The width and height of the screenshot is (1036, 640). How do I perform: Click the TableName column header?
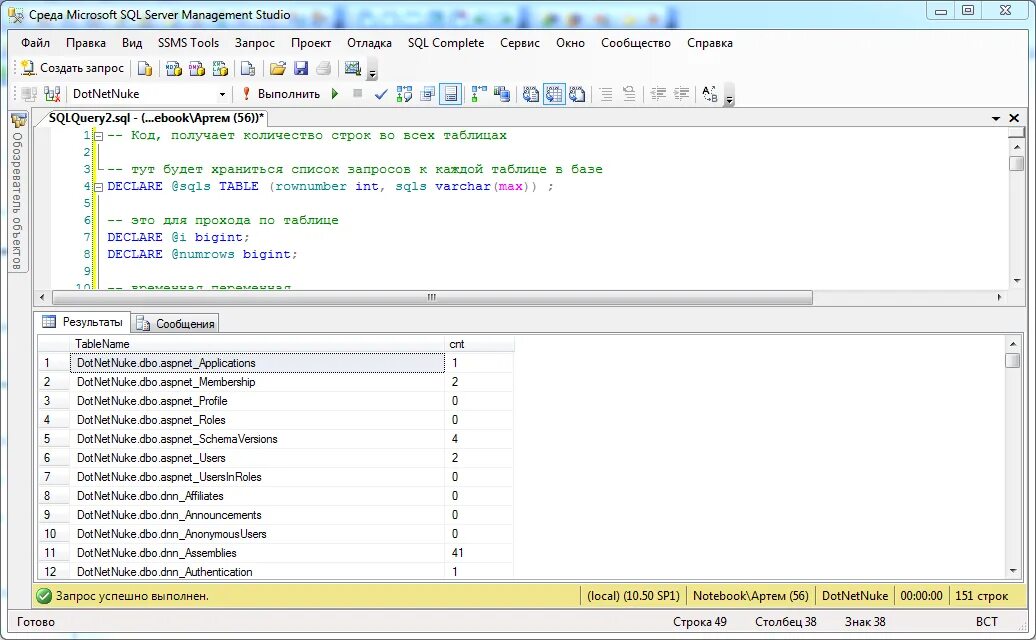[x=257, y=344]
